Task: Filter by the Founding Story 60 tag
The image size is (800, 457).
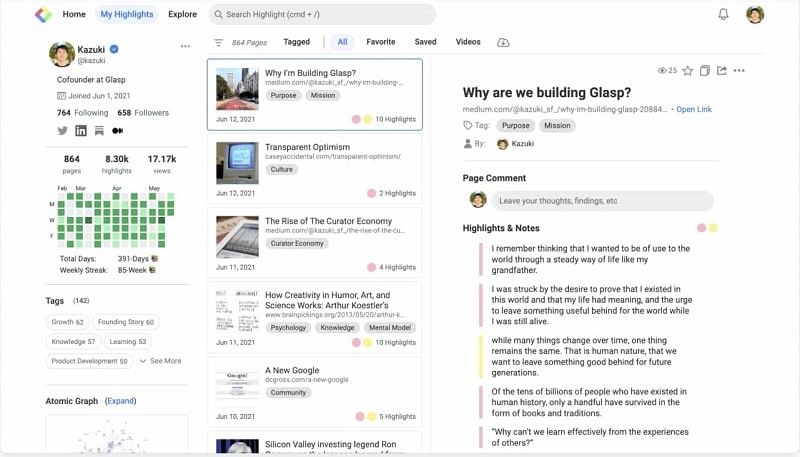Action: point(126,322)
